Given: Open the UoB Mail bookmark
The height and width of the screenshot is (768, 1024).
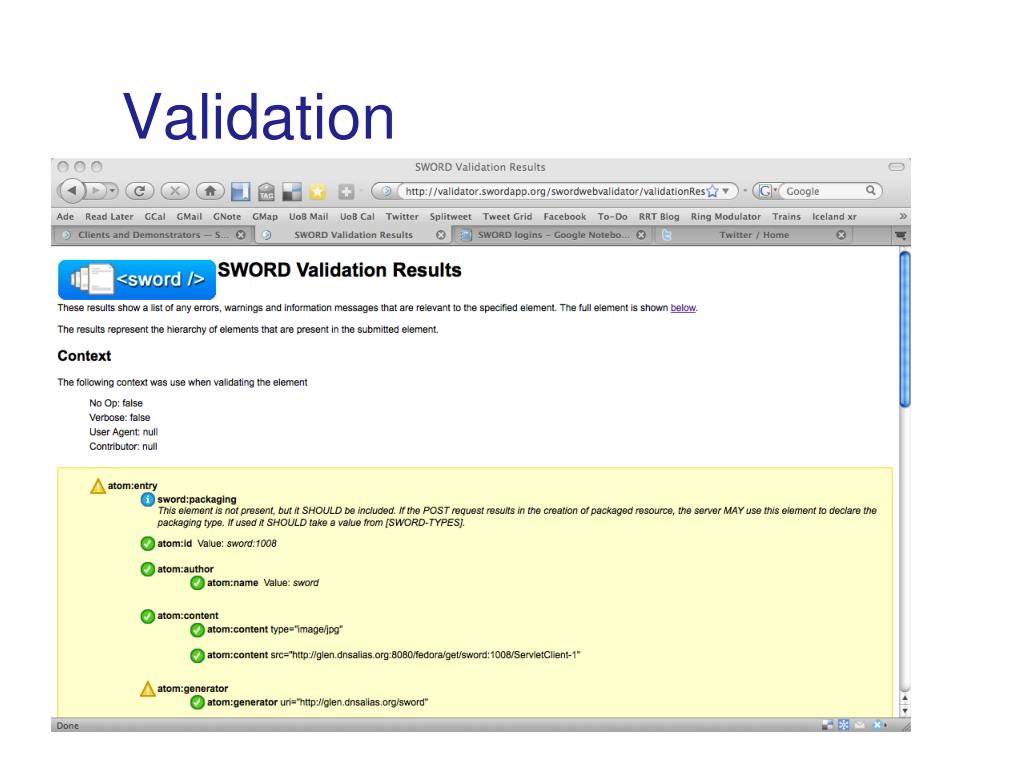Looking at the screenshot, I should point(308,216).
